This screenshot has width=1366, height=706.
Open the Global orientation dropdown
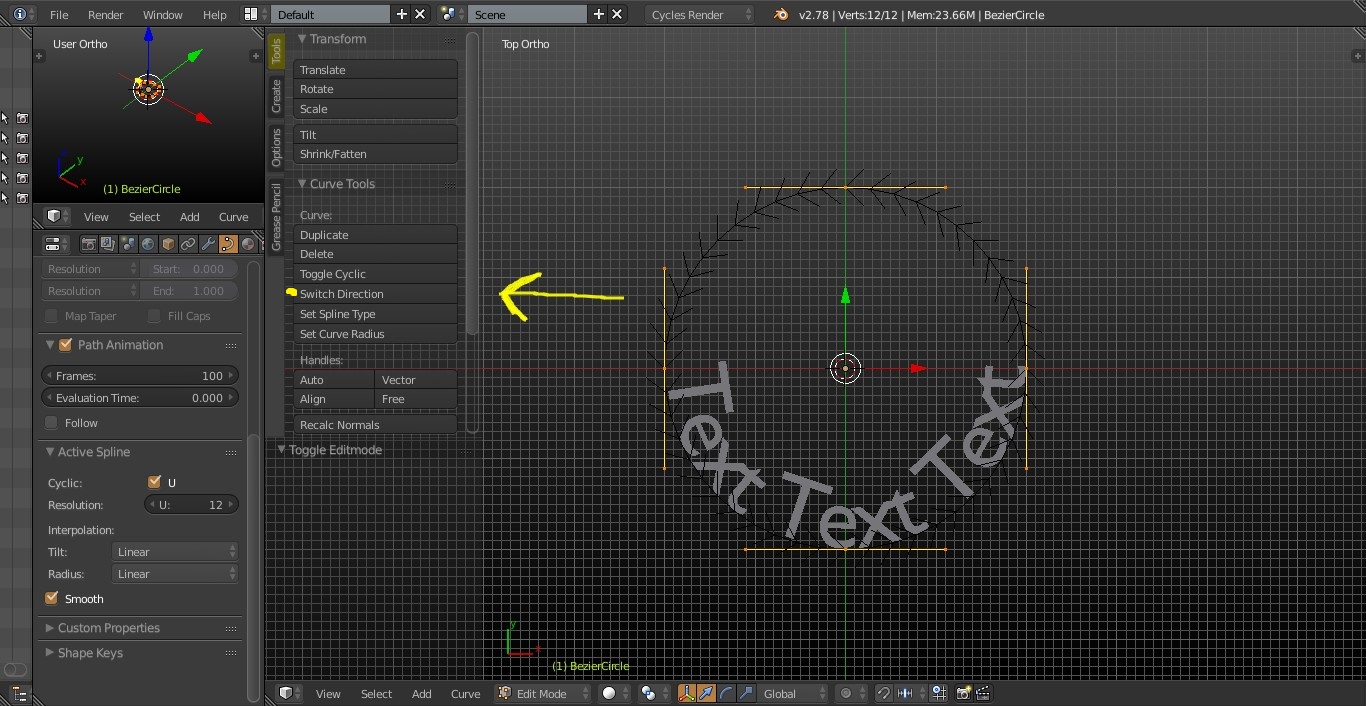point(794,693)
